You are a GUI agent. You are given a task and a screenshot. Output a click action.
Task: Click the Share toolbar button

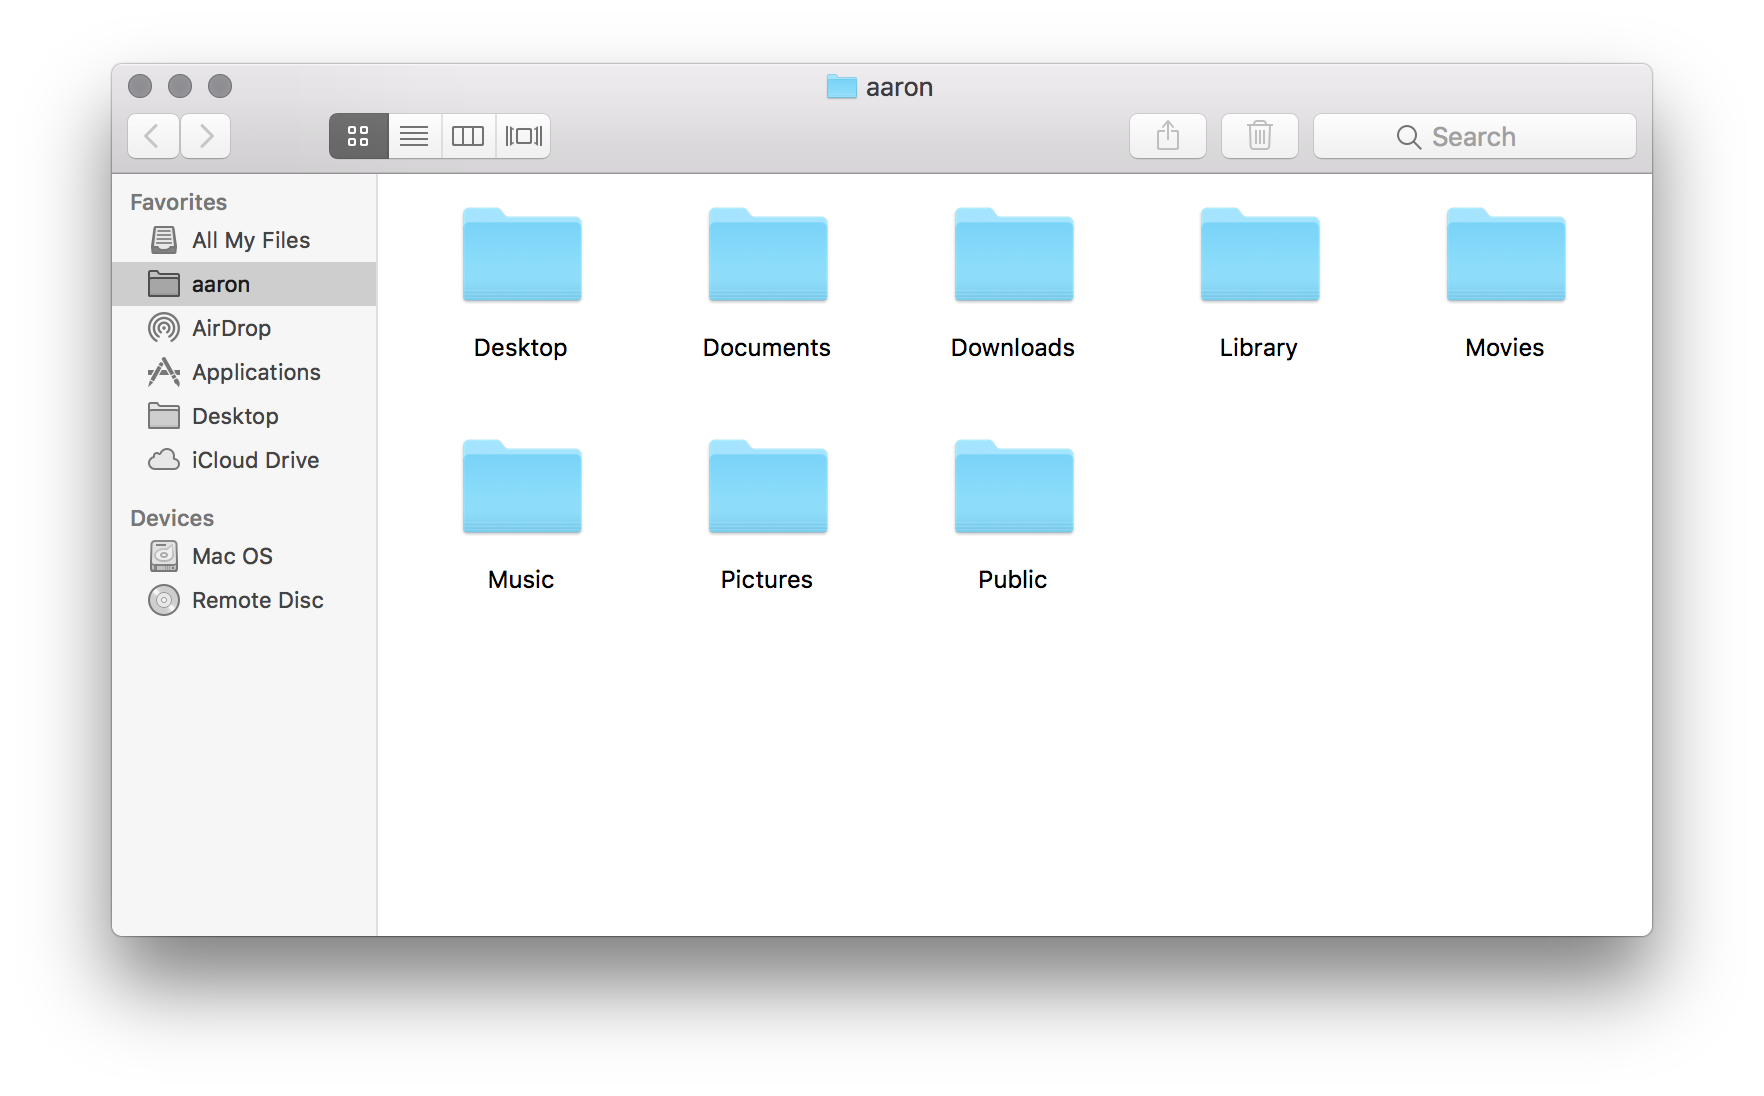1168,136
